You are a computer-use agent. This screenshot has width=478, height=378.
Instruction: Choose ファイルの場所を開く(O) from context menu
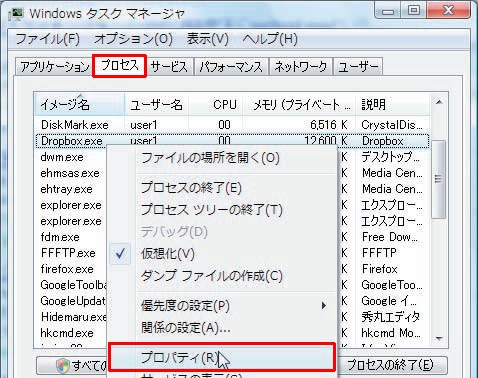pos(210,158)
